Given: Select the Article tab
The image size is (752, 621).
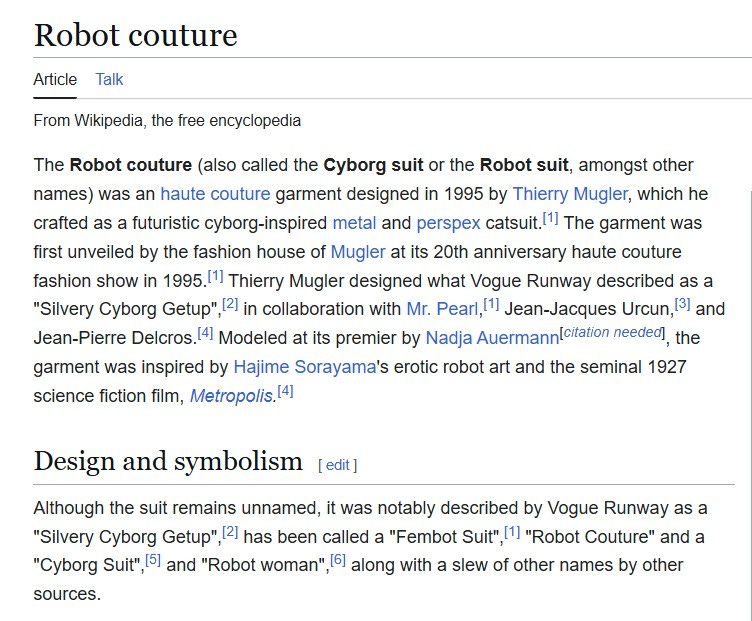Looking at the screenshot, I should (x=55, y=79).
